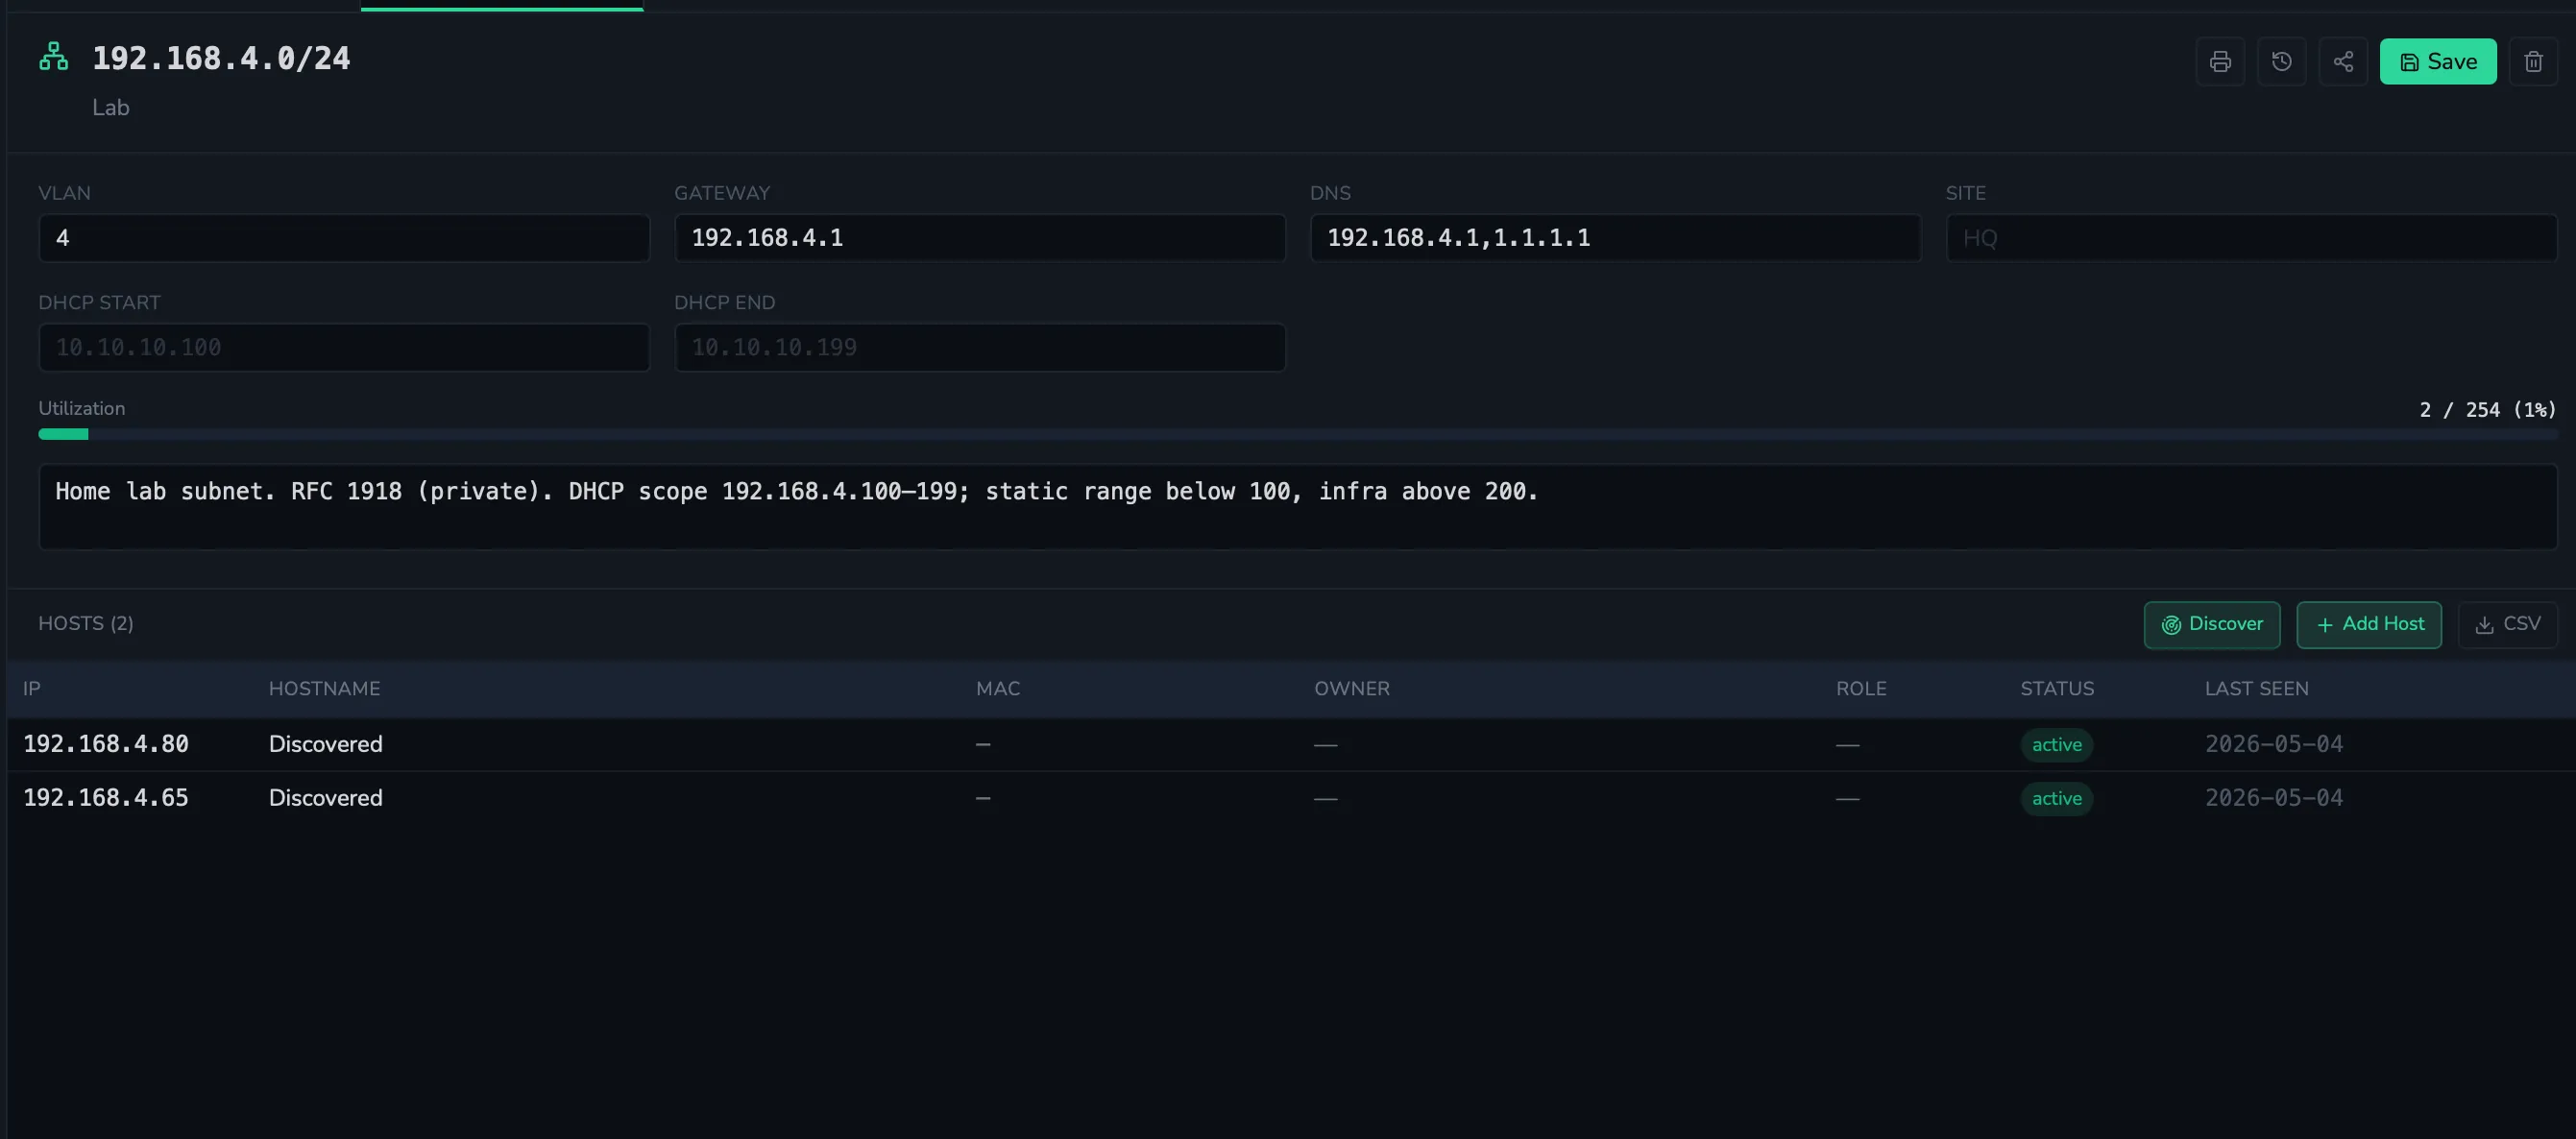Click the HOSTS (2) heading

tap(86, 624)
